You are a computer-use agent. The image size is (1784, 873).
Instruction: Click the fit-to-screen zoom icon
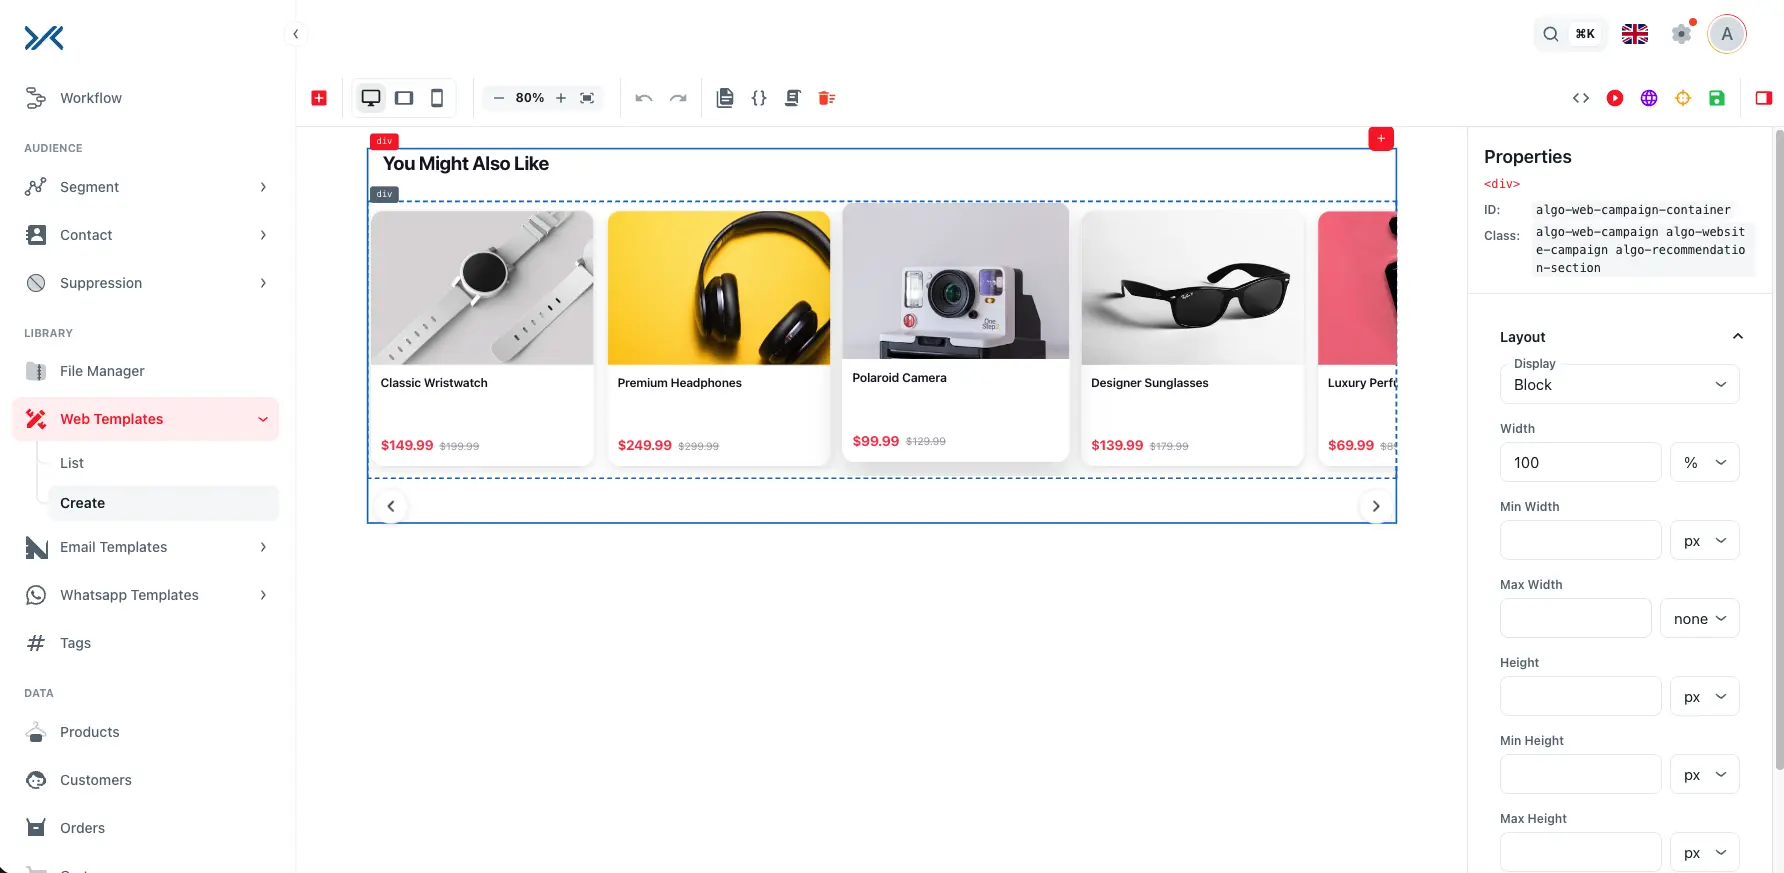click(x=587, y=98)
